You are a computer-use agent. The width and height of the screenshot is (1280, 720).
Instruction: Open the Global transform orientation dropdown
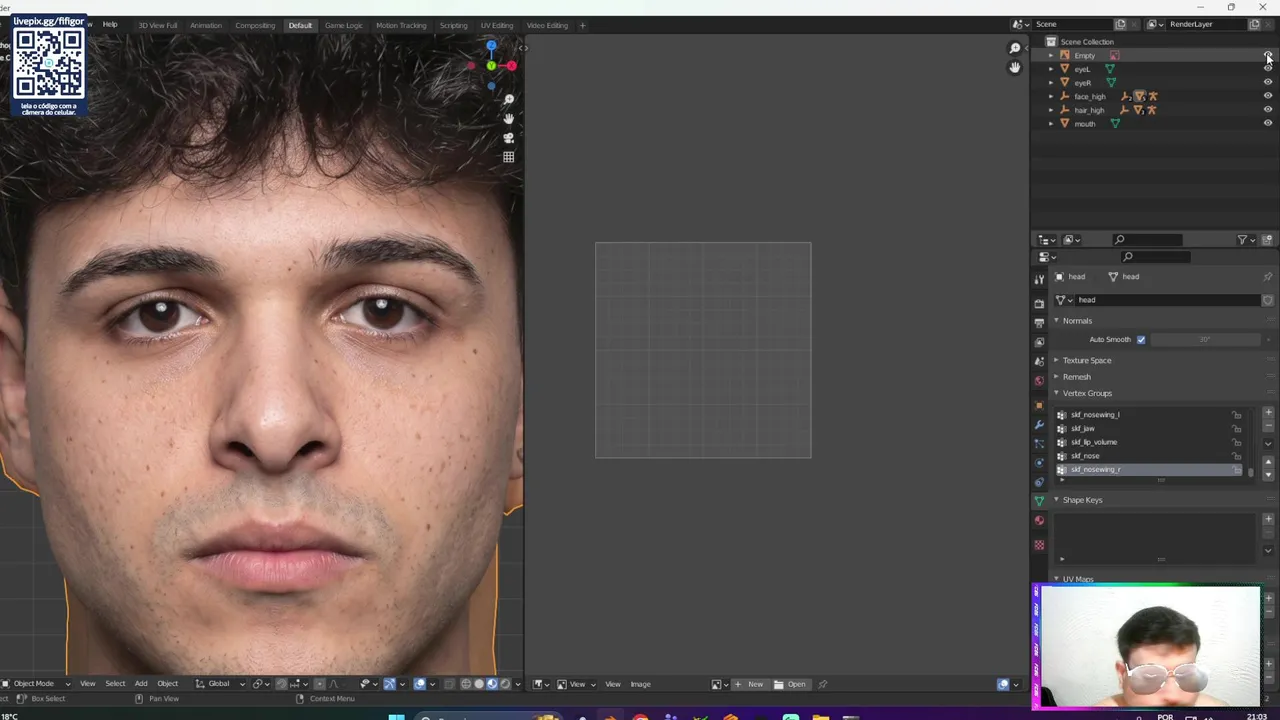point(218,684)
